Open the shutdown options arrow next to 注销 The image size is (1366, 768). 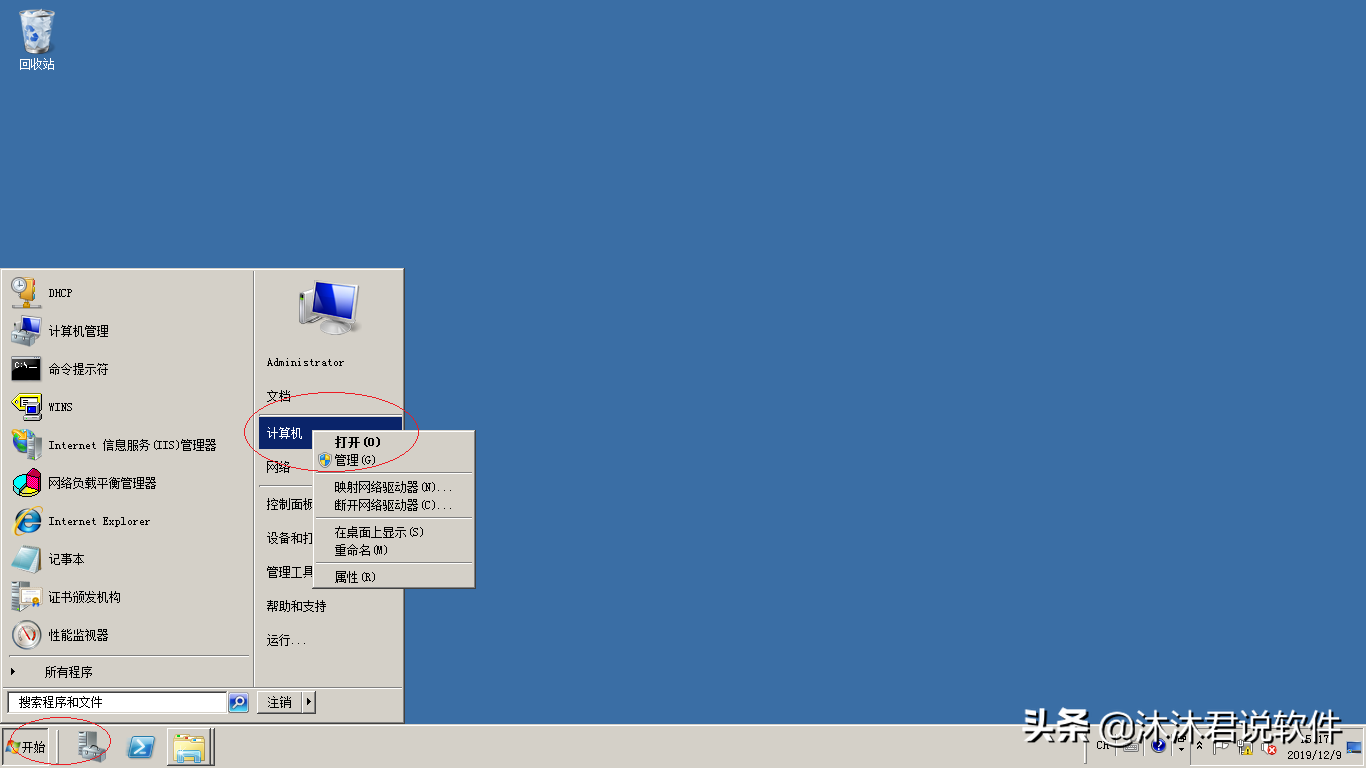point(310,702)
